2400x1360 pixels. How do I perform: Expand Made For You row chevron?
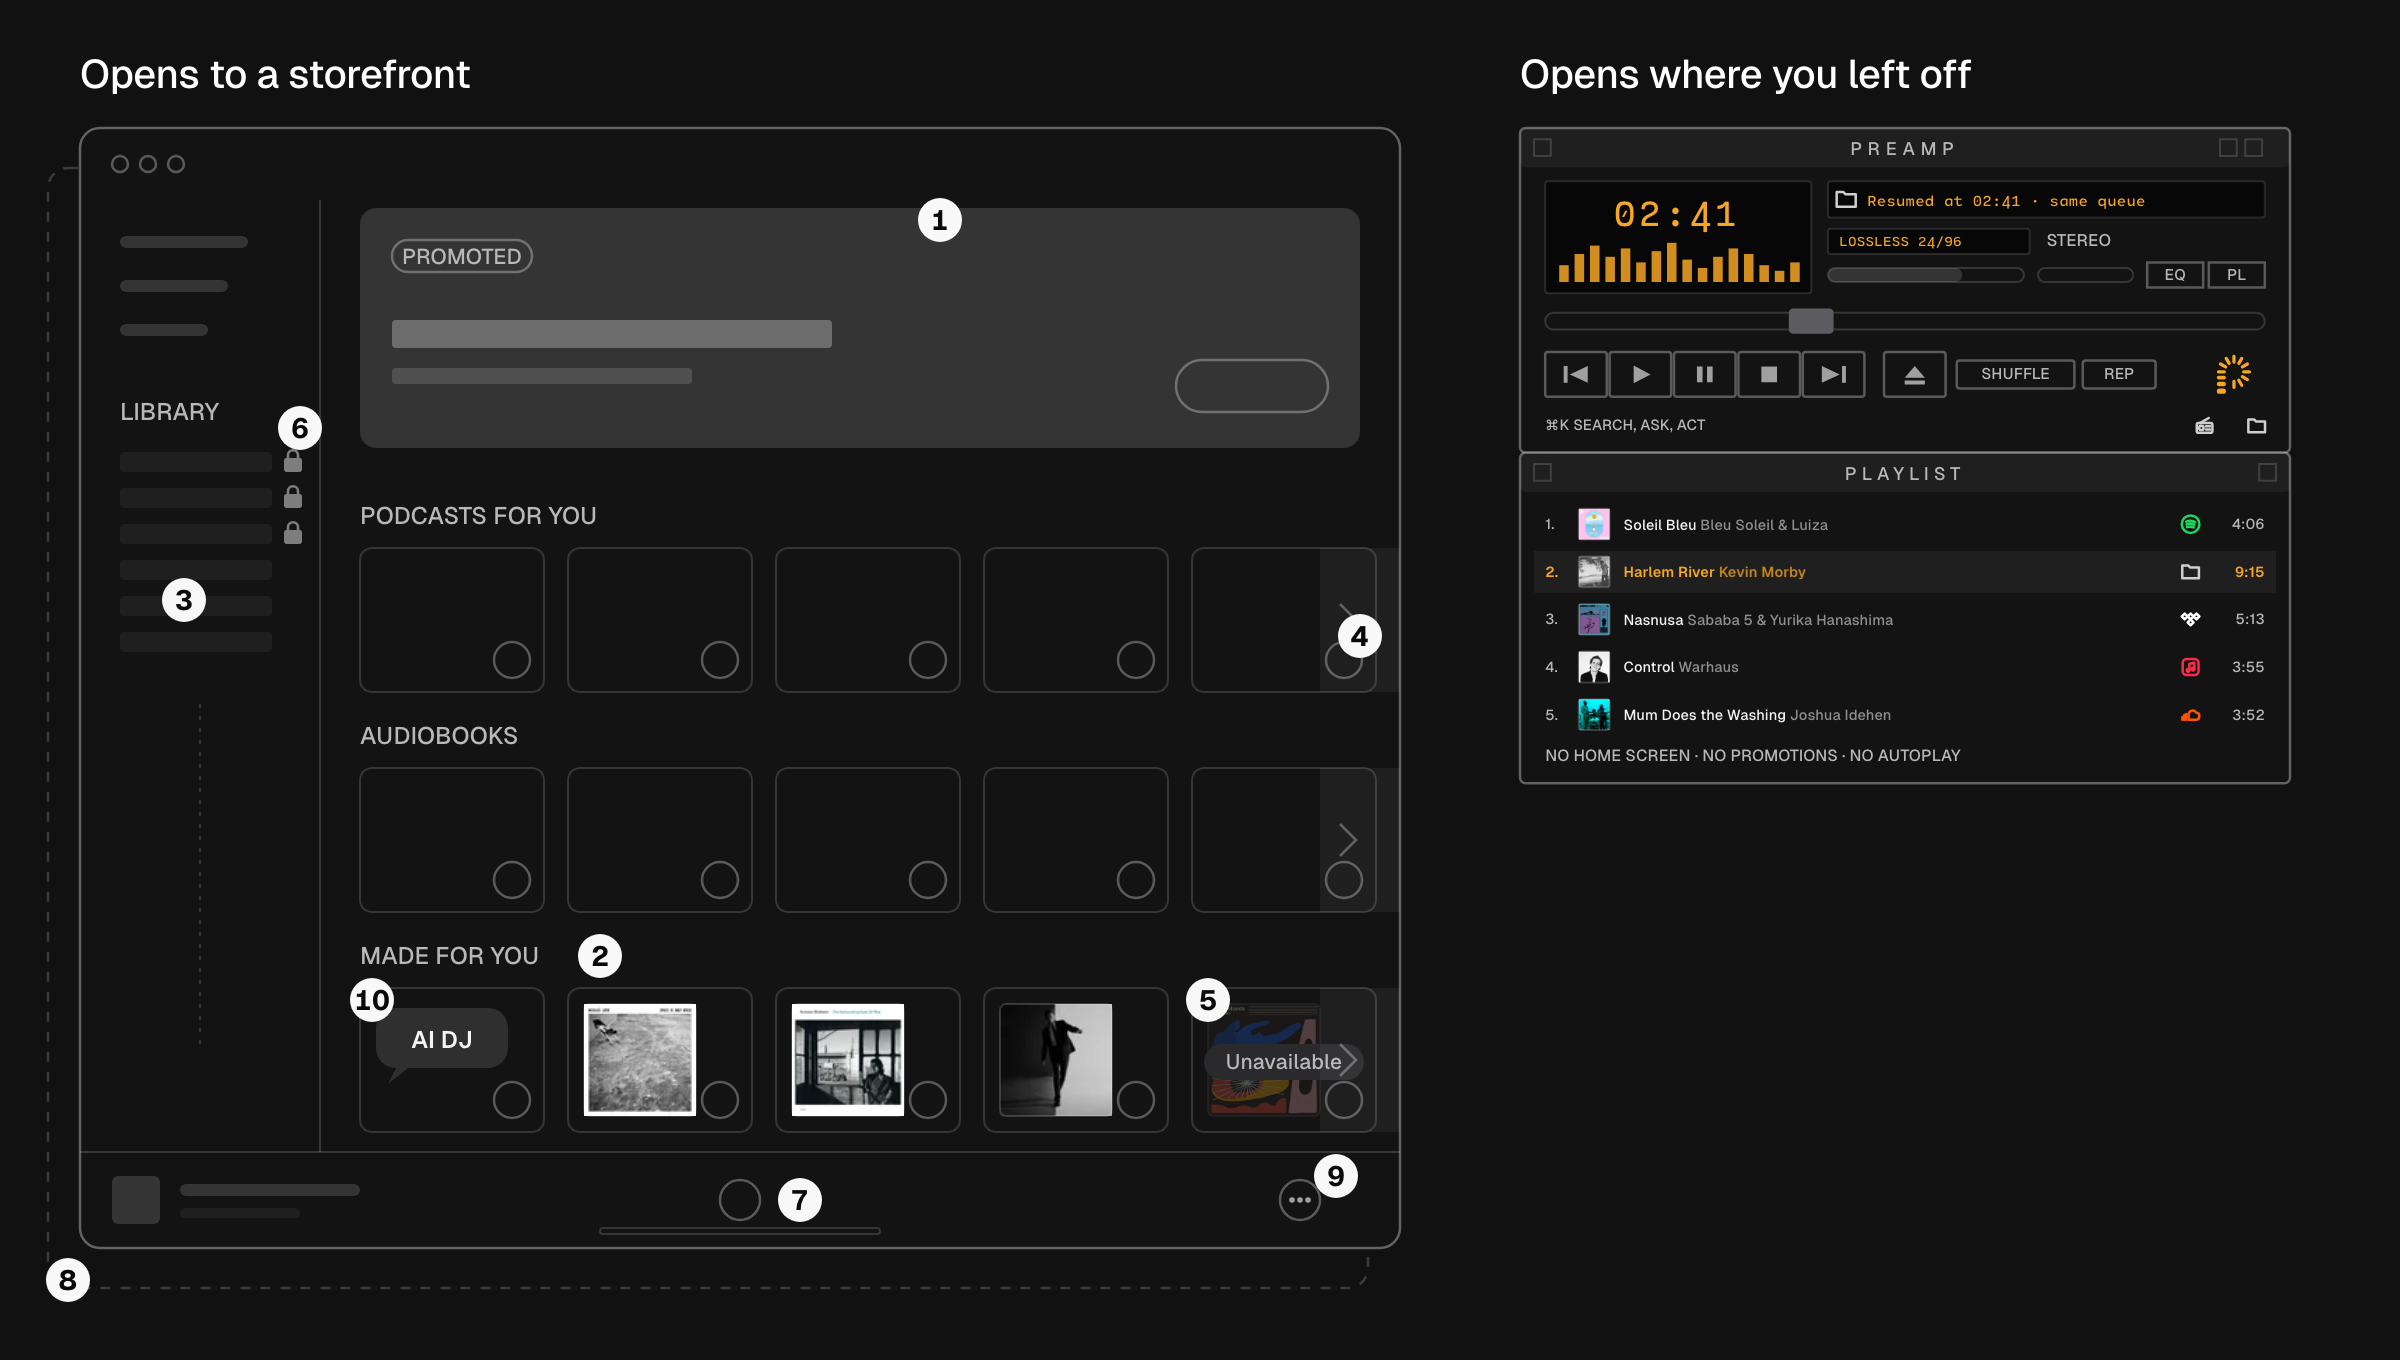1349,1059
